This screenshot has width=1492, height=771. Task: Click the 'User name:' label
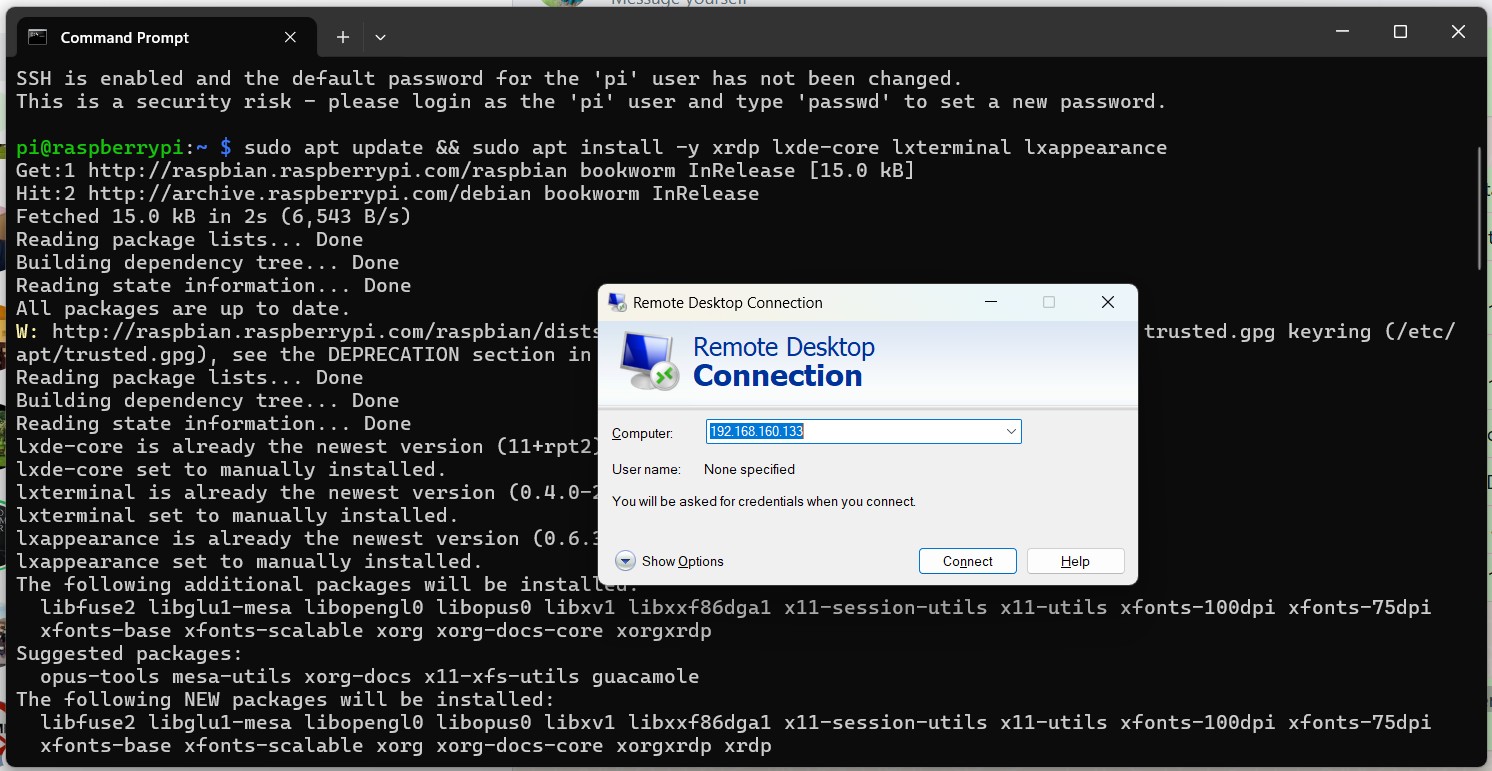(646, 469)
